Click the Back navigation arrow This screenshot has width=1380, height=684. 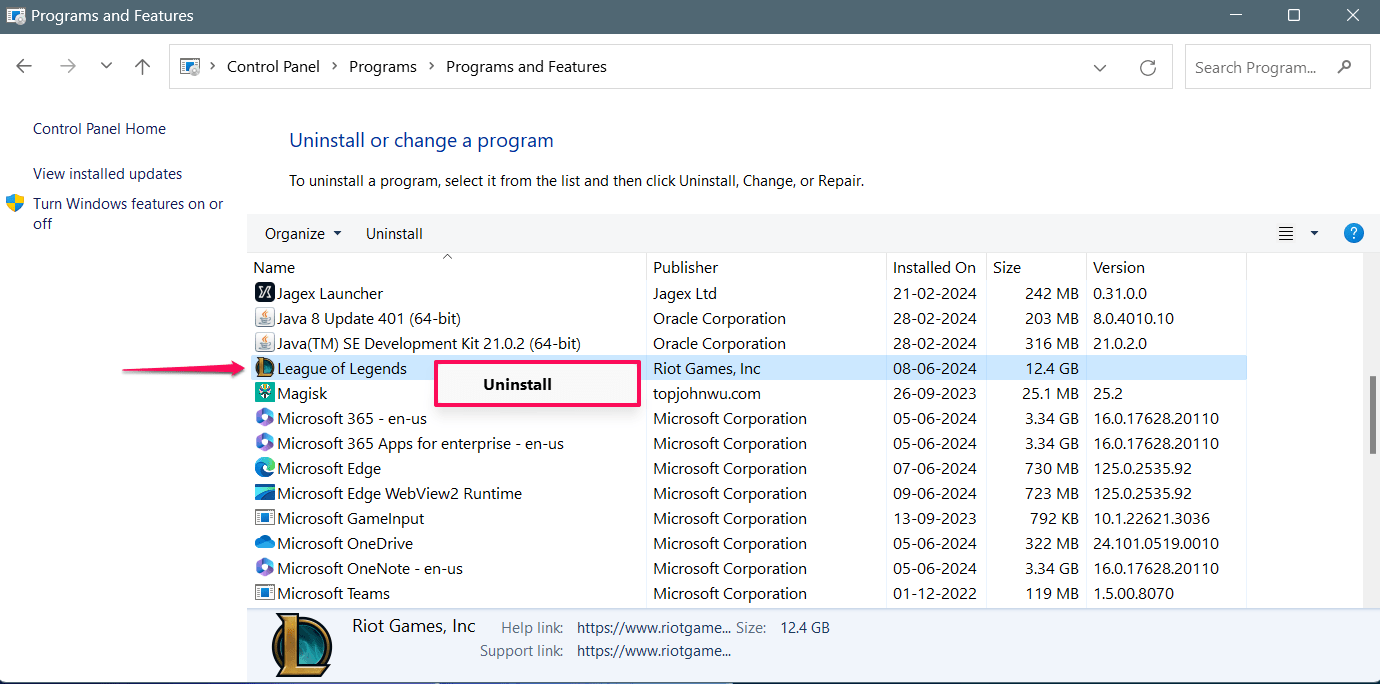click(x=24, y=67)
